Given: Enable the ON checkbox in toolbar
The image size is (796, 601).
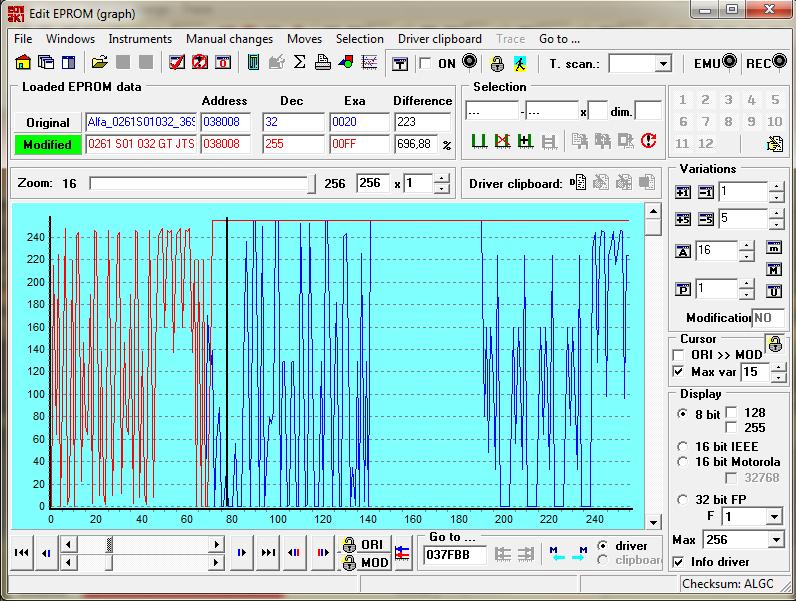Looking at the screenshot, I should tap(425, 64).
